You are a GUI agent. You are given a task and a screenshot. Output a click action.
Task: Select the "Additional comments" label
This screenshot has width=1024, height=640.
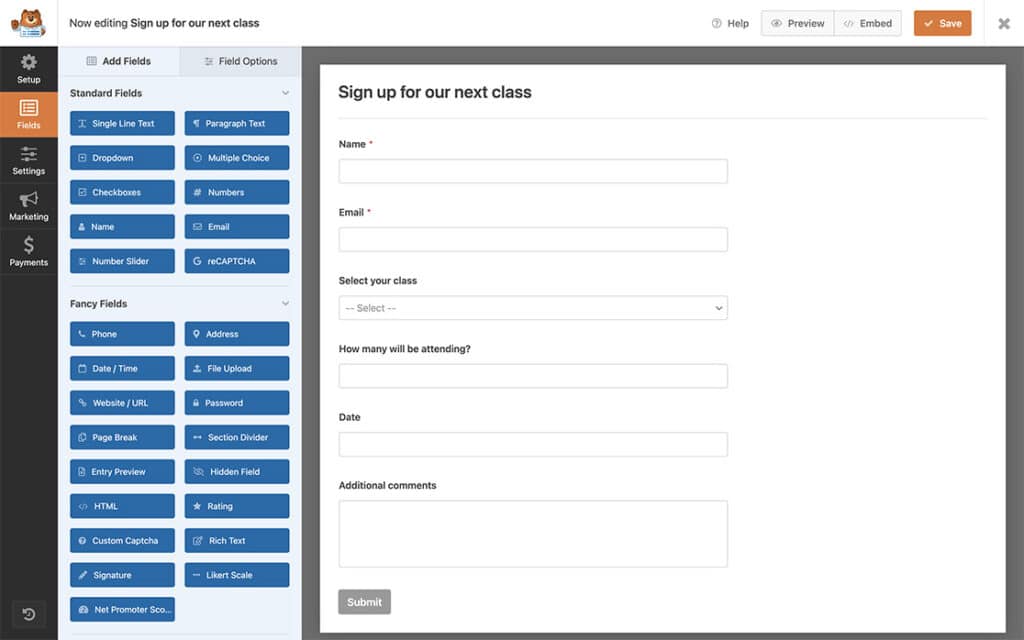point(387,485)
